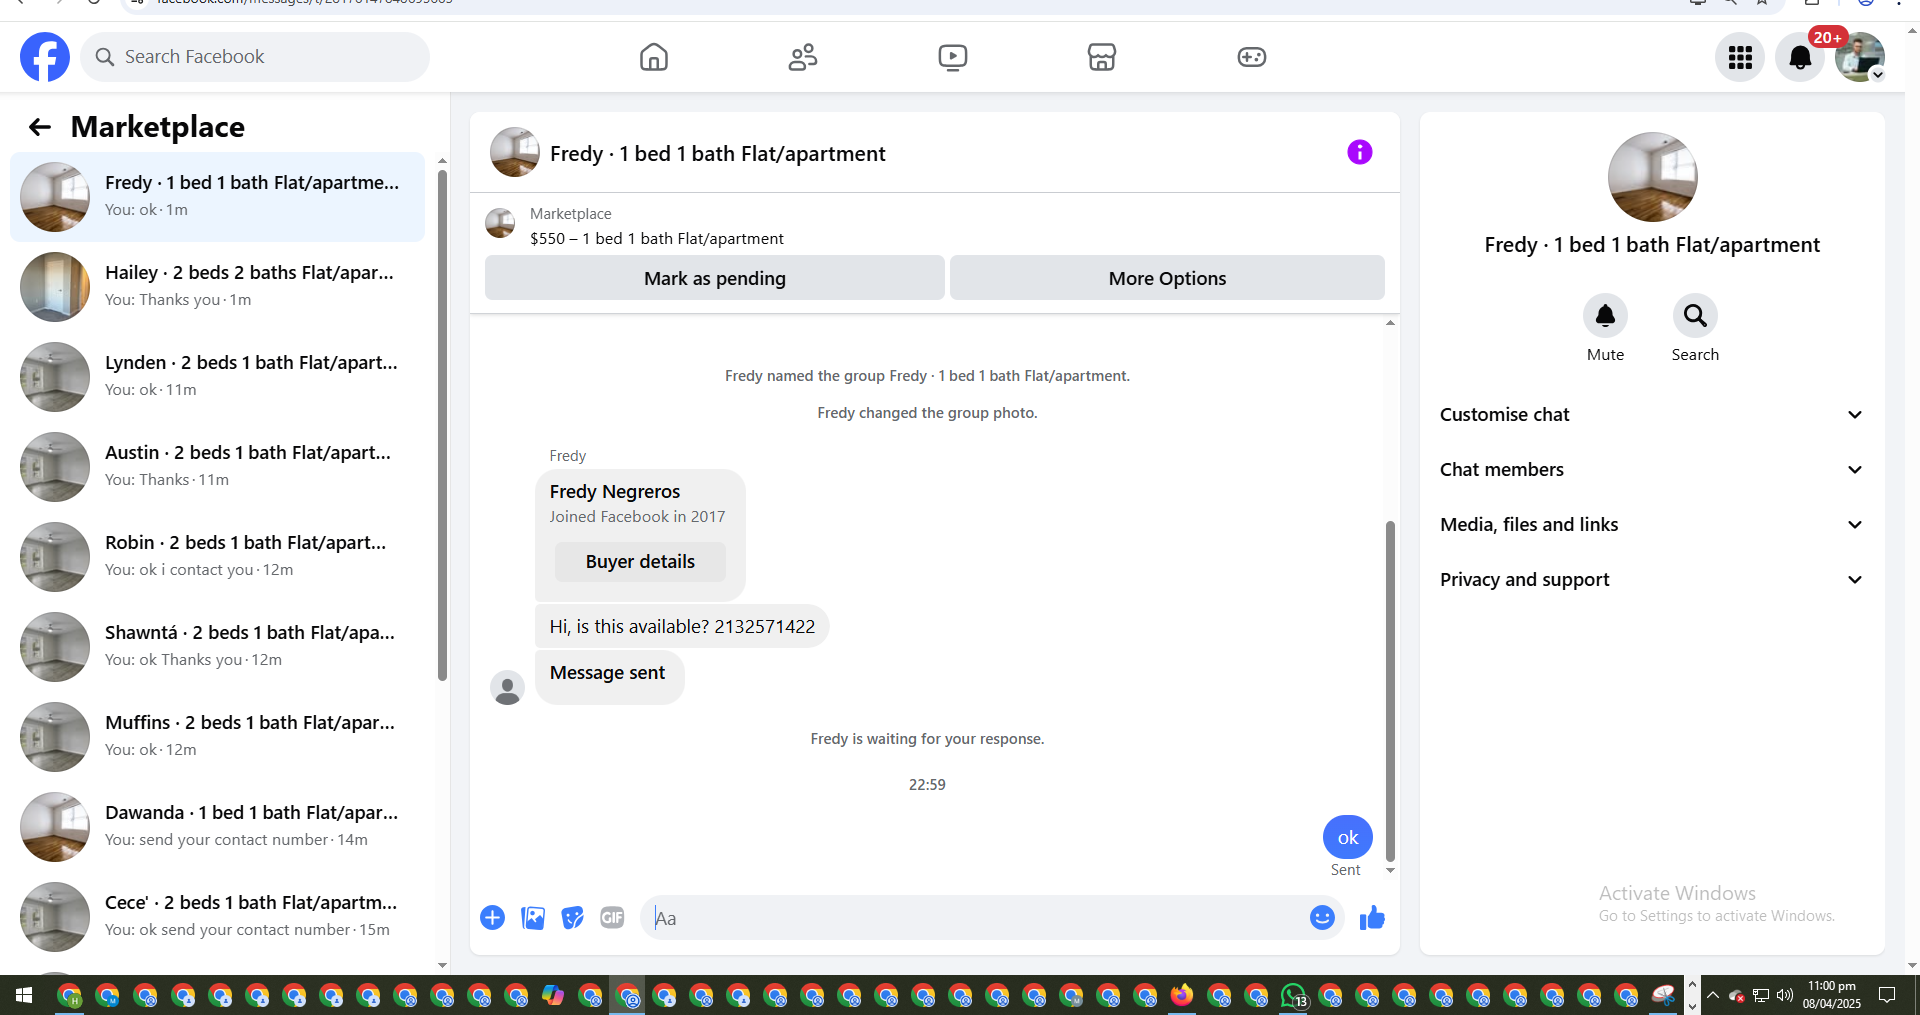Open the Austin 2 beds 1 bath conversation
This screenshot has width=1920, height=1015.
pos(217,467)
